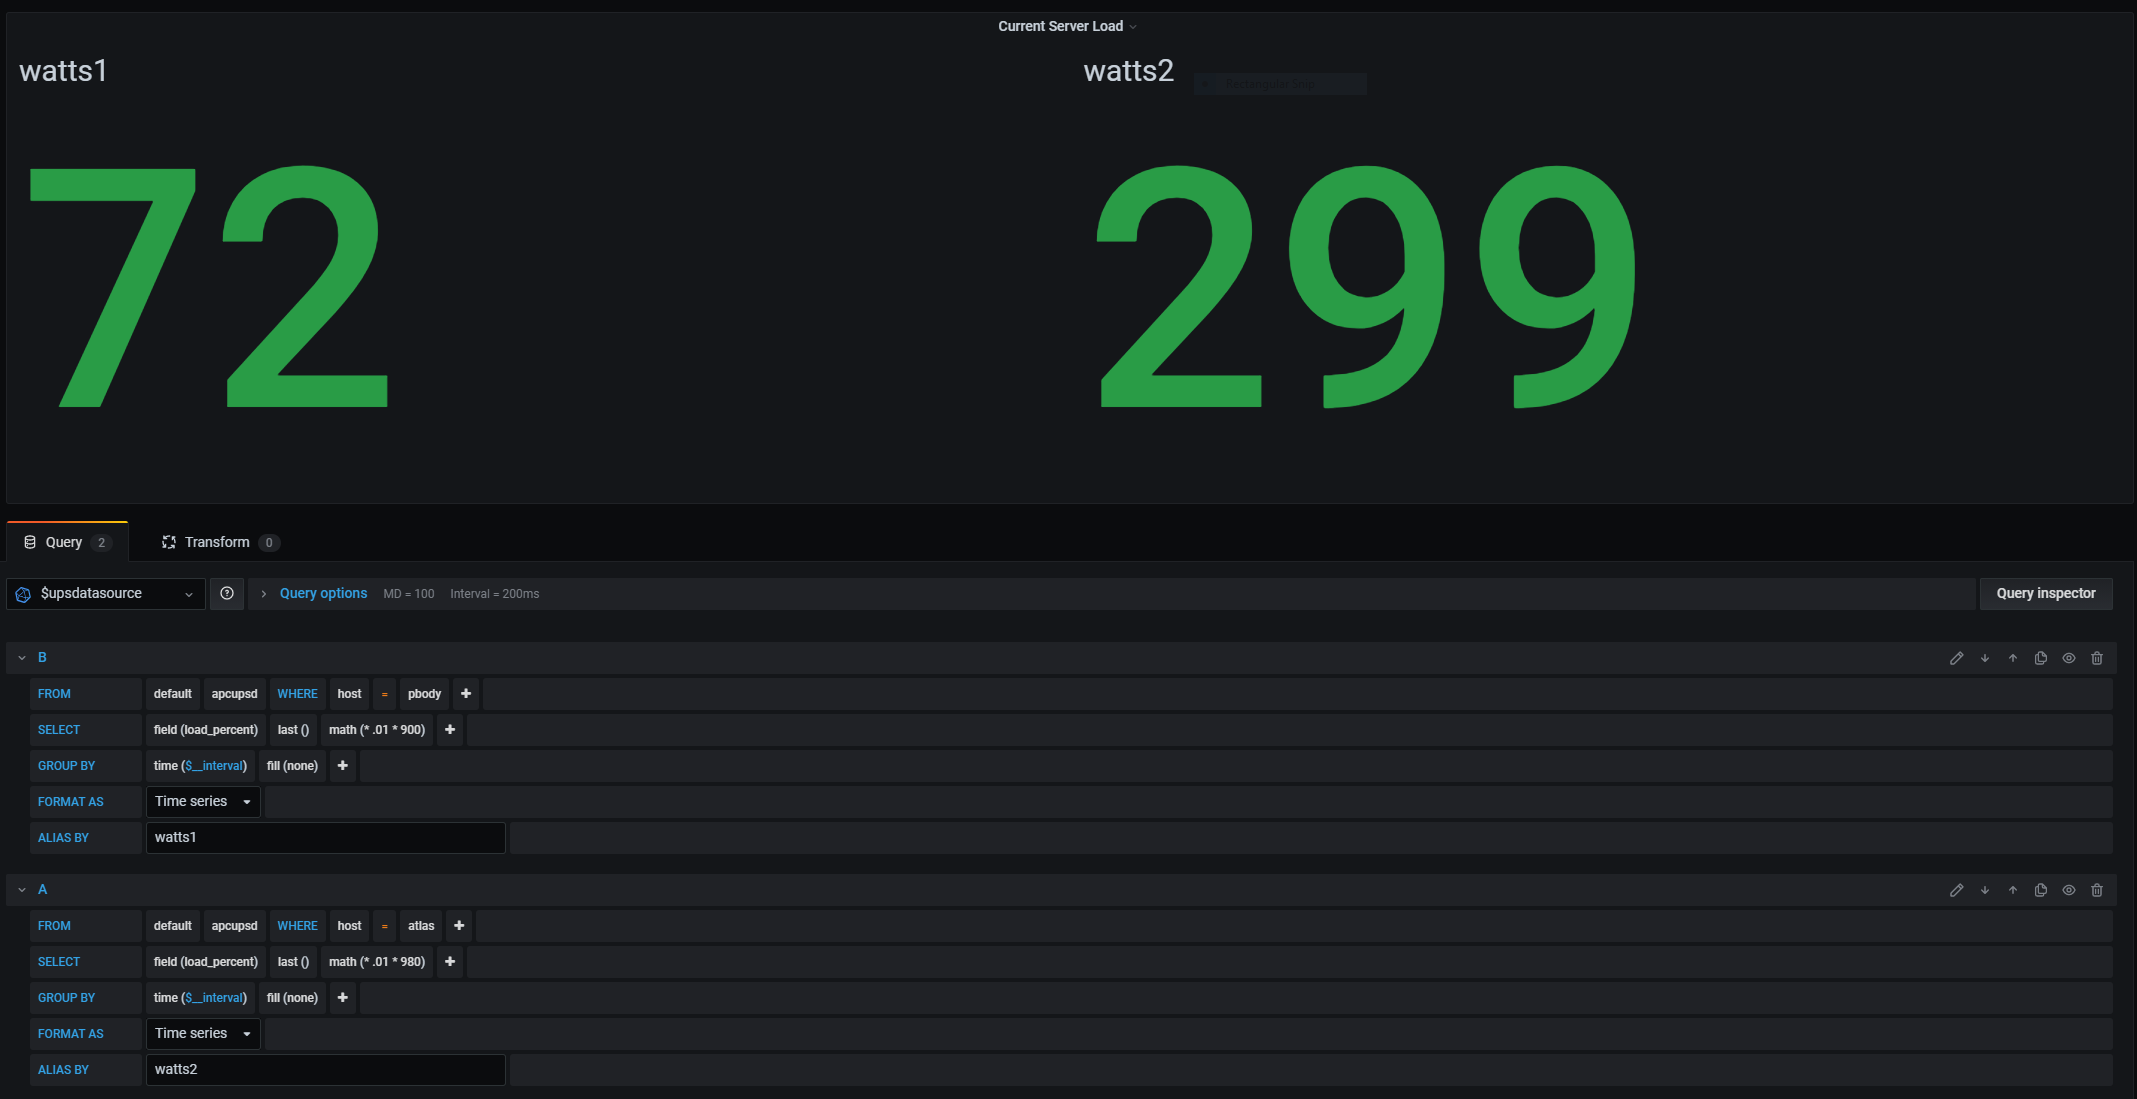
Task: Collapse query B row chevron
Action: coord(22,658)
